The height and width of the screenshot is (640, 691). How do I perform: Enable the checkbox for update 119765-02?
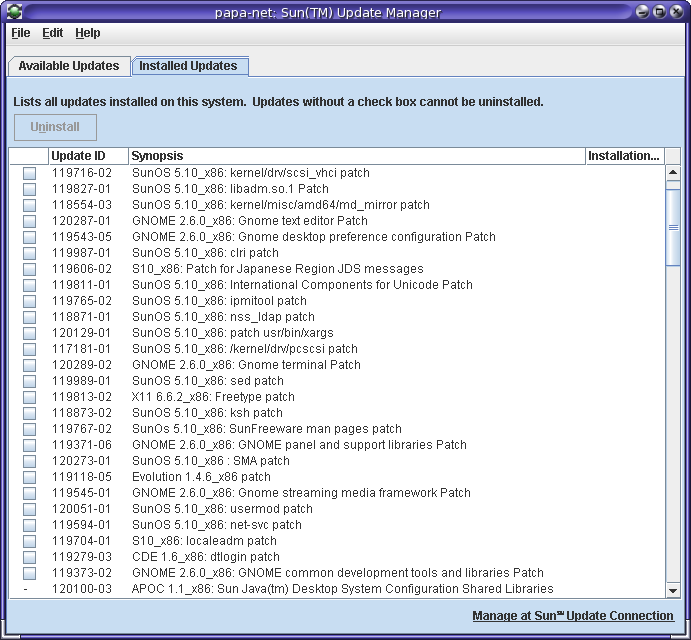pos(30,301)
